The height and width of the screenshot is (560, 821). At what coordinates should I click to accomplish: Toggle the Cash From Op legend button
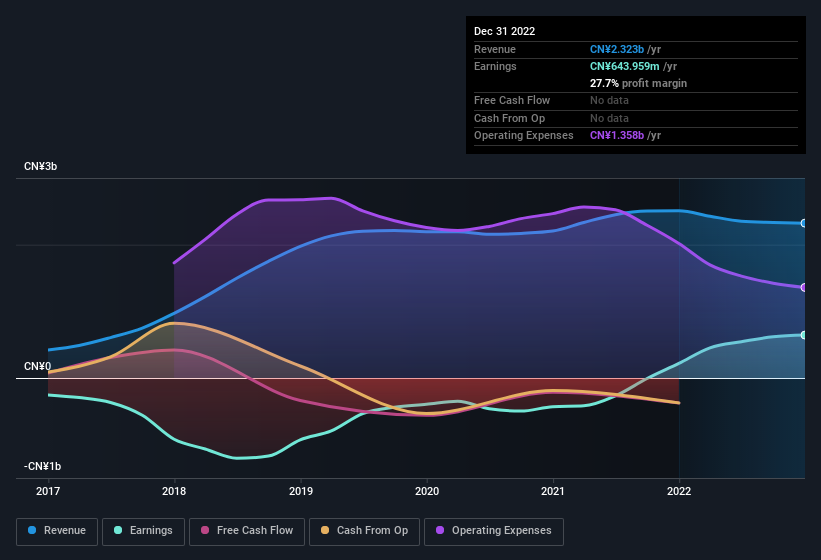pos(364,531)
